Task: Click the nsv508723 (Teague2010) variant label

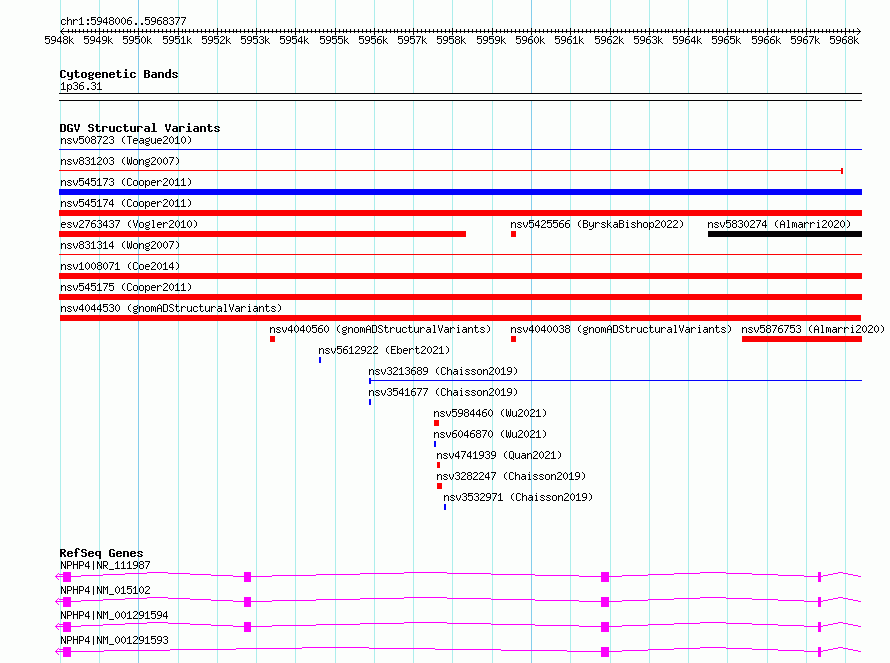Action: (126, 140)
